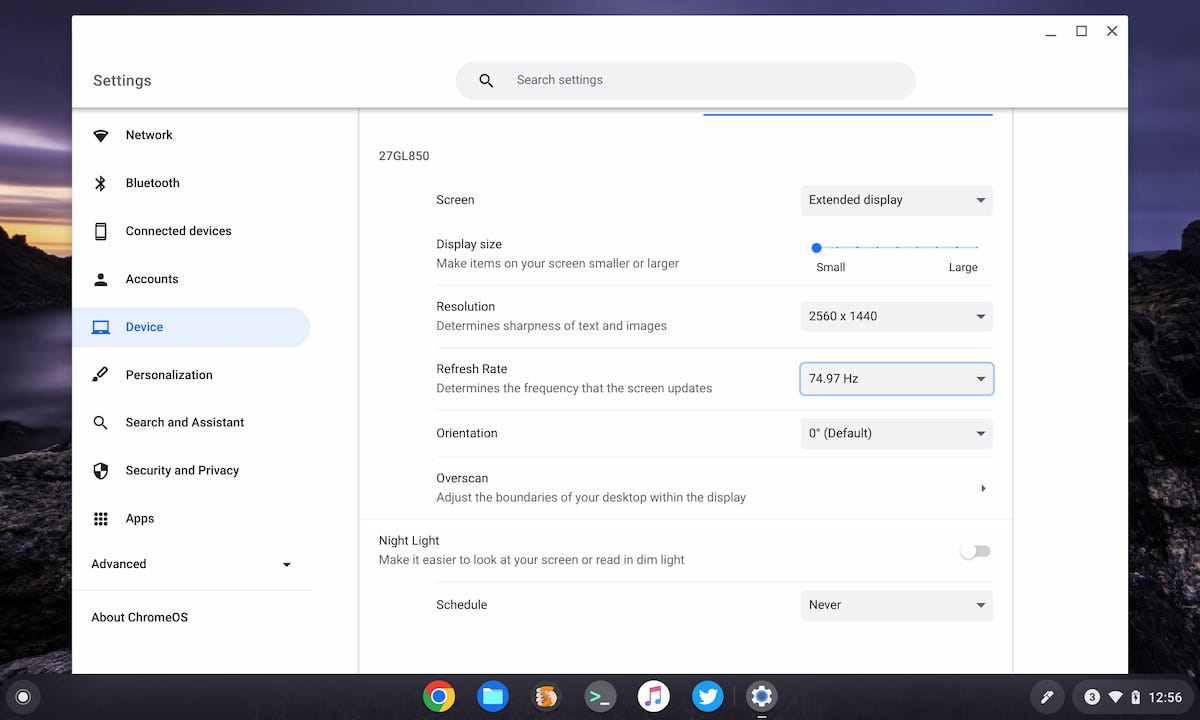Click the Connected devices phone icon

point(100,231)
